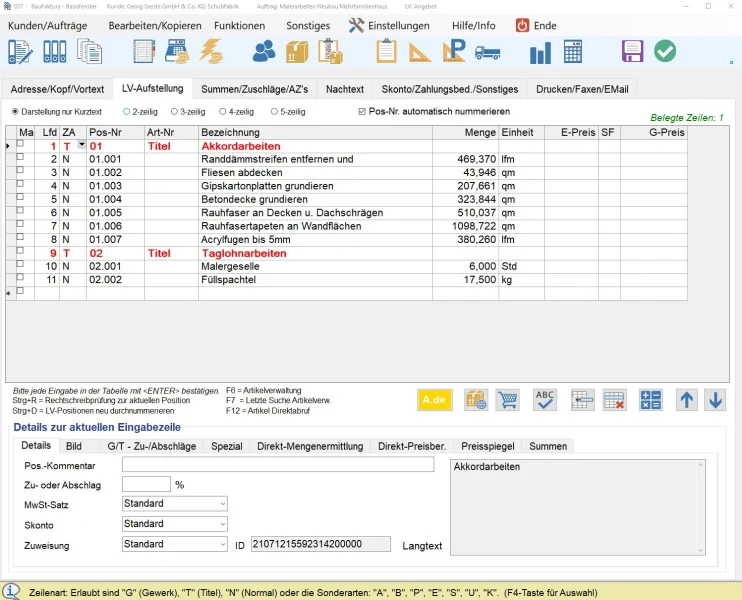
Task: Switch to the Summen/Zuschläge/AZ's tab
Action: 253,89
